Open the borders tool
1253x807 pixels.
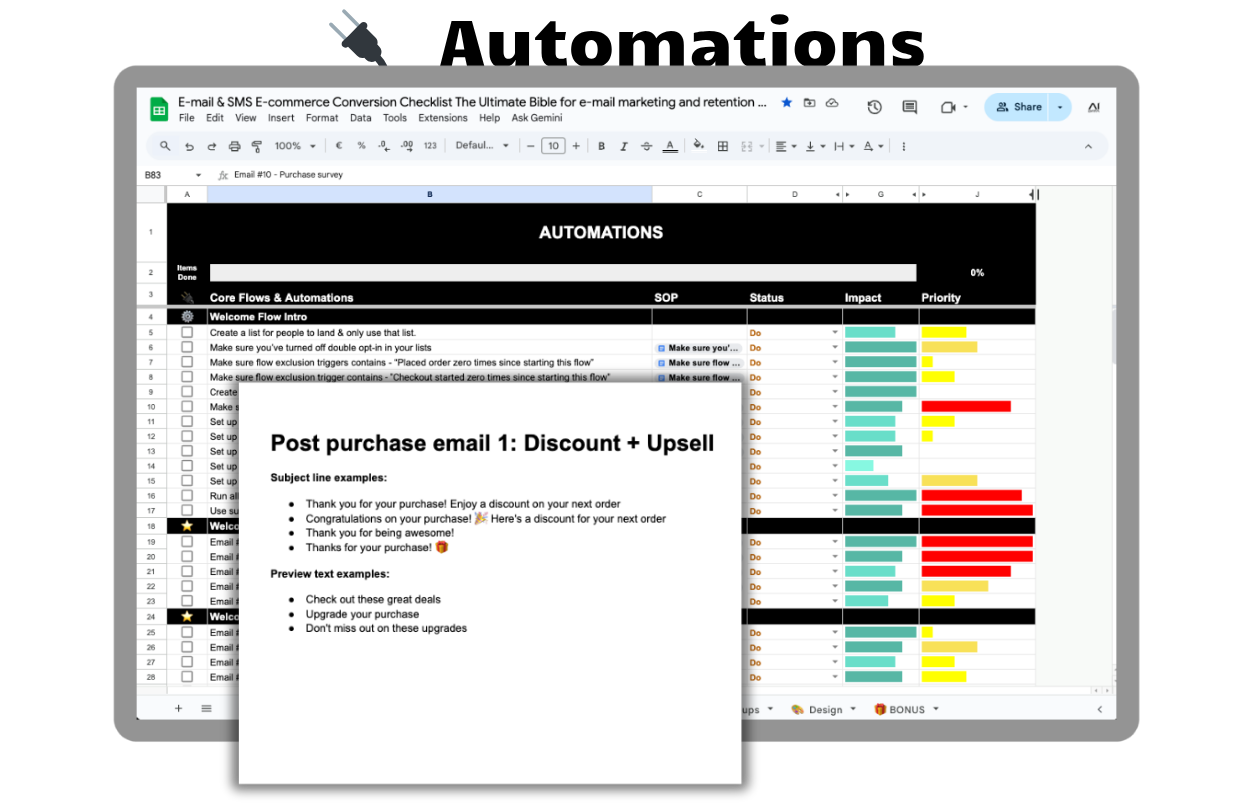(723, 146)
